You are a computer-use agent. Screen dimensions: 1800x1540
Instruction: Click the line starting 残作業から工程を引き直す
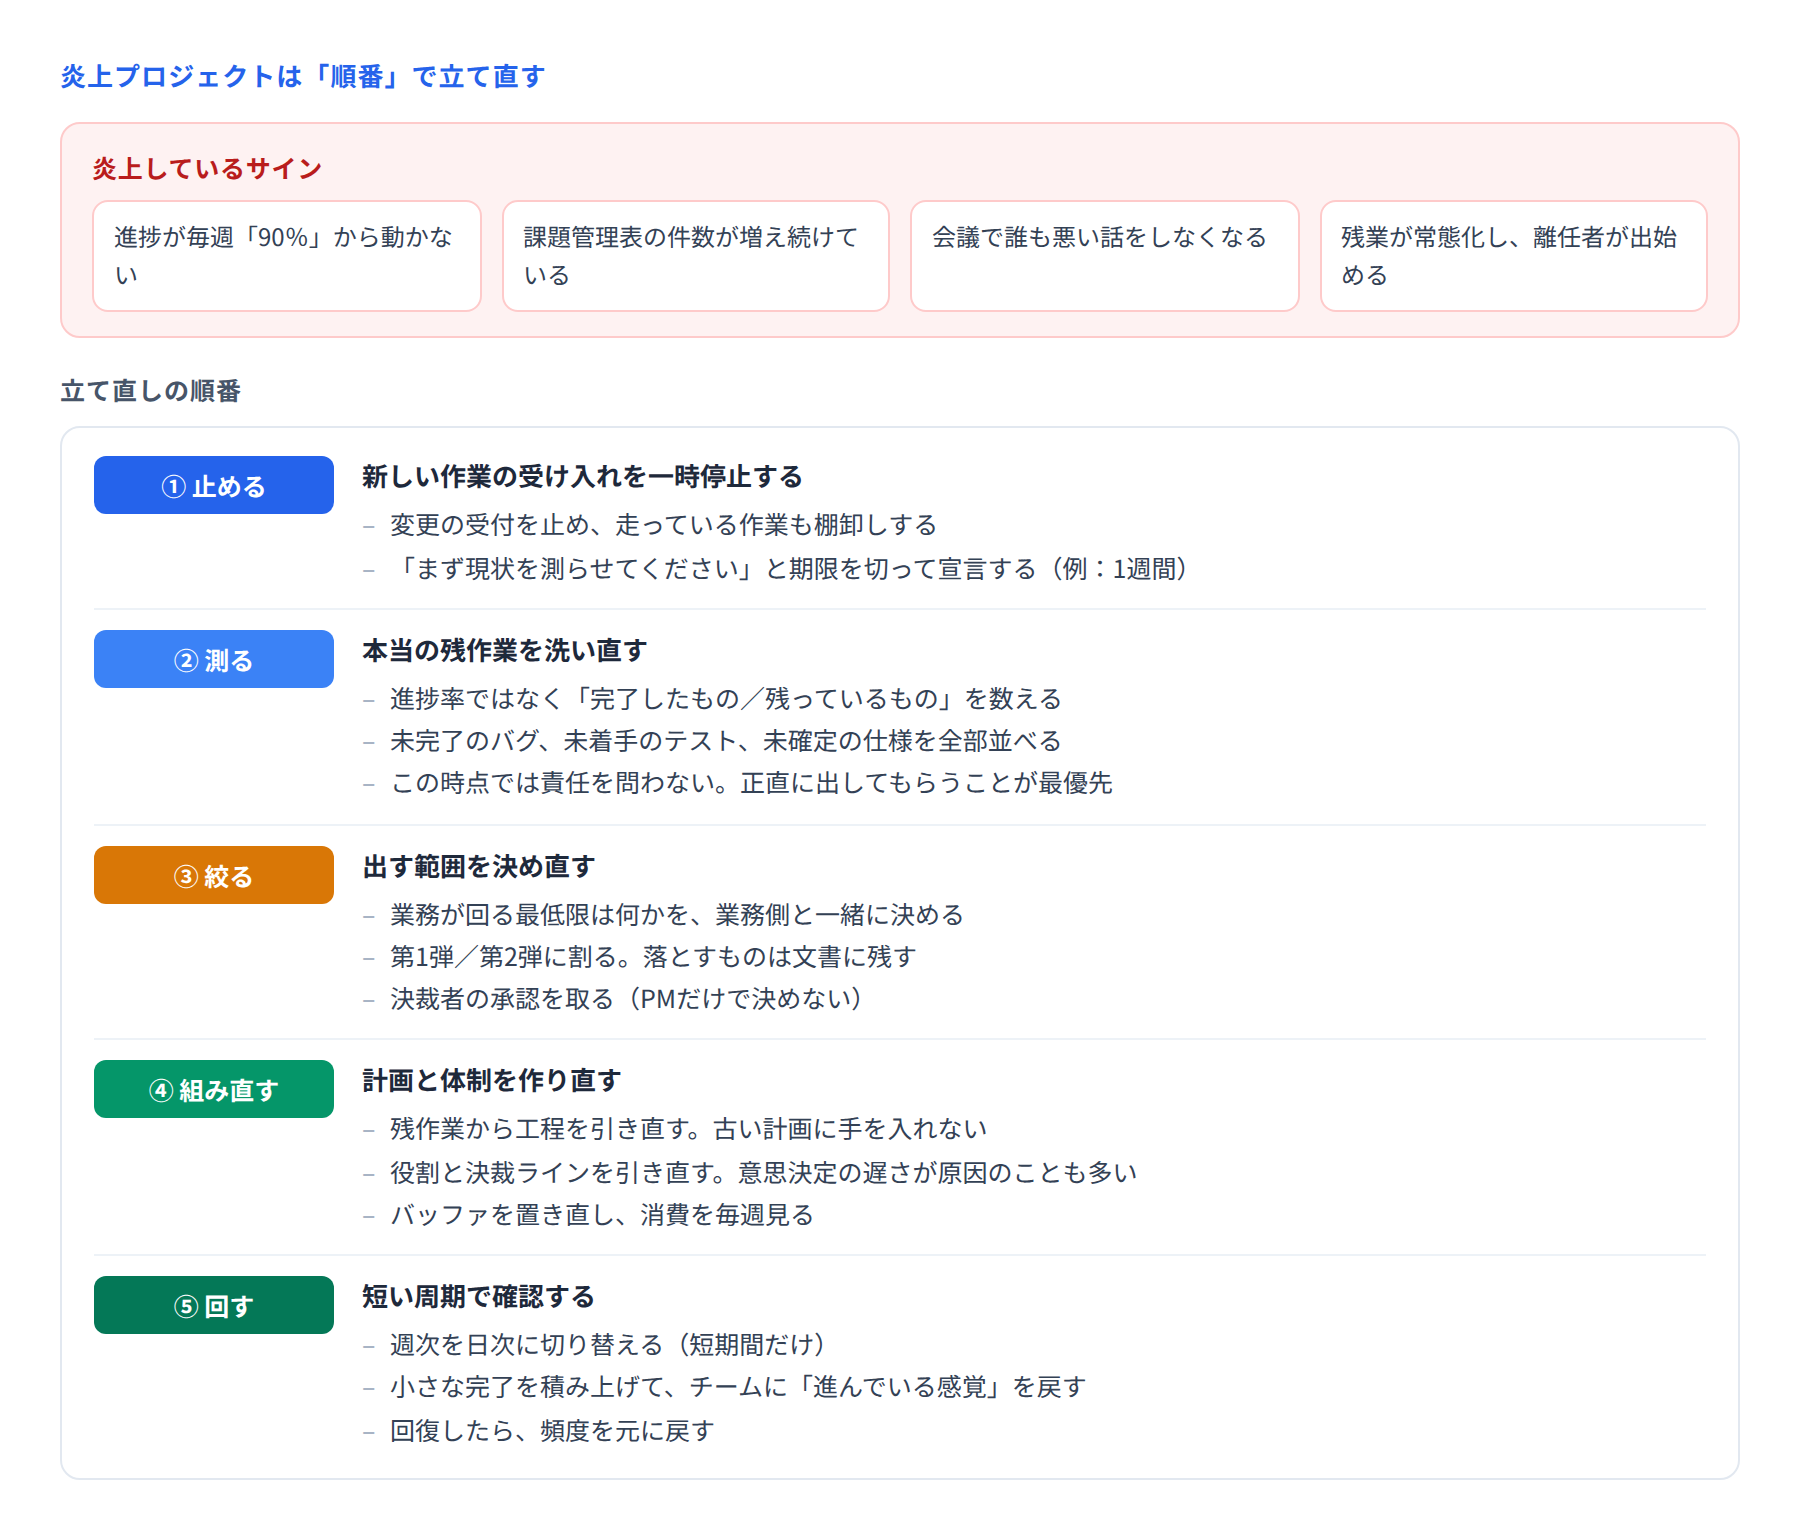coord(688,1128)
